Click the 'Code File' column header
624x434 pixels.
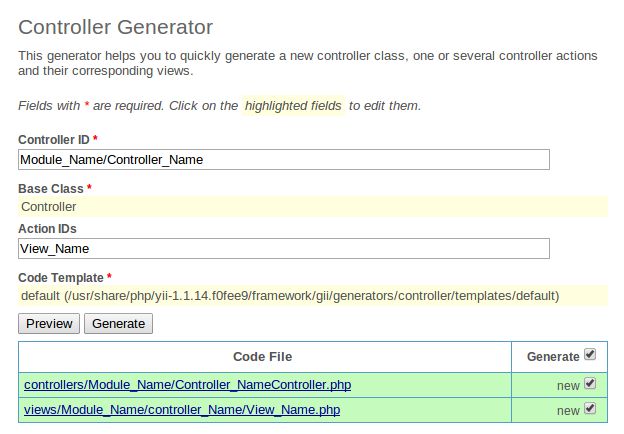click(x=263, y=356)
